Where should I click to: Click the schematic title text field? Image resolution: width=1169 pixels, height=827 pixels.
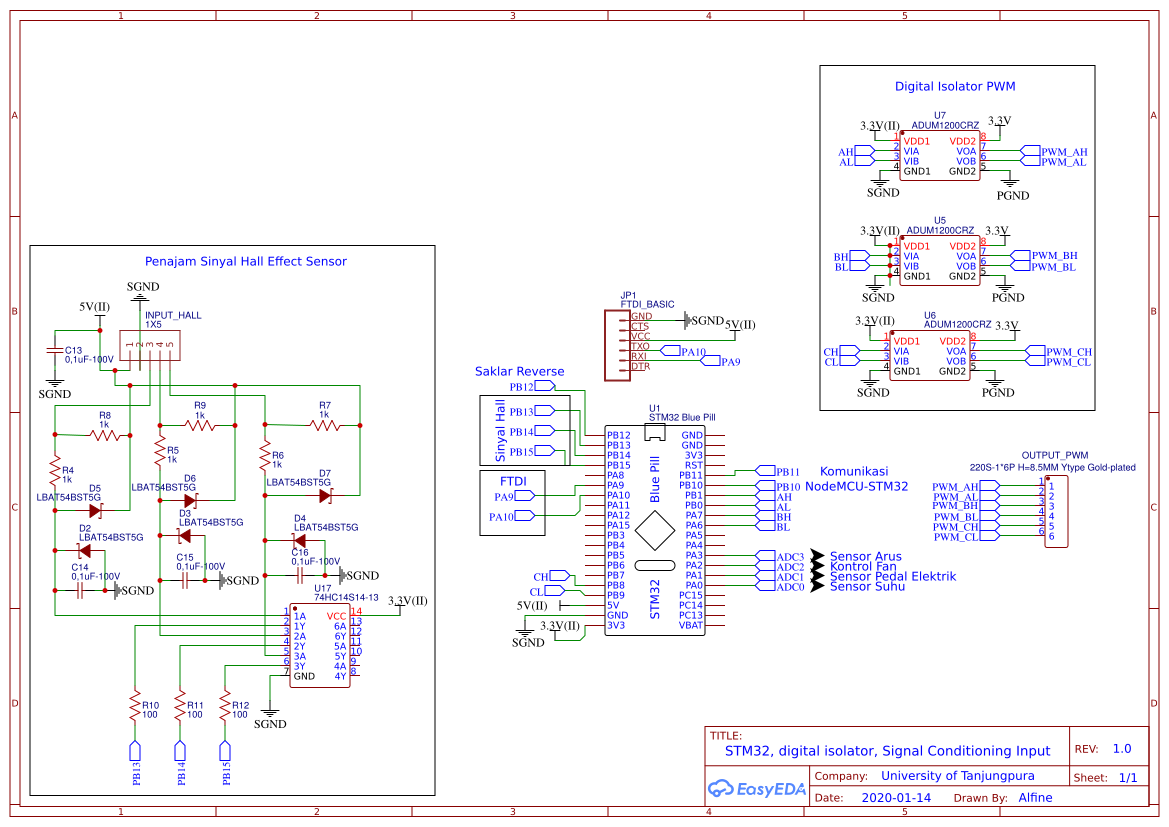point(887,751)
